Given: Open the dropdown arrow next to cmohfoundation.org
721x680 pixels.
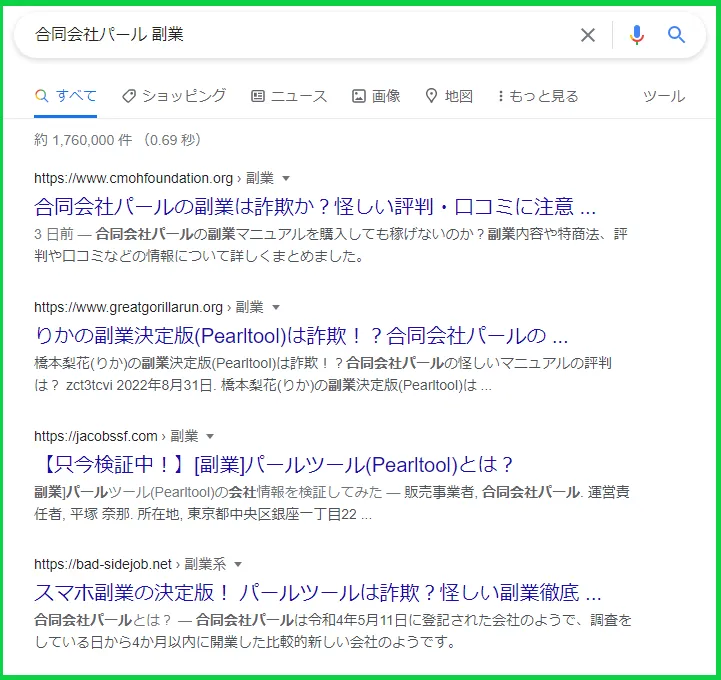Looking at the screenshot, I should tap(286, 178).
